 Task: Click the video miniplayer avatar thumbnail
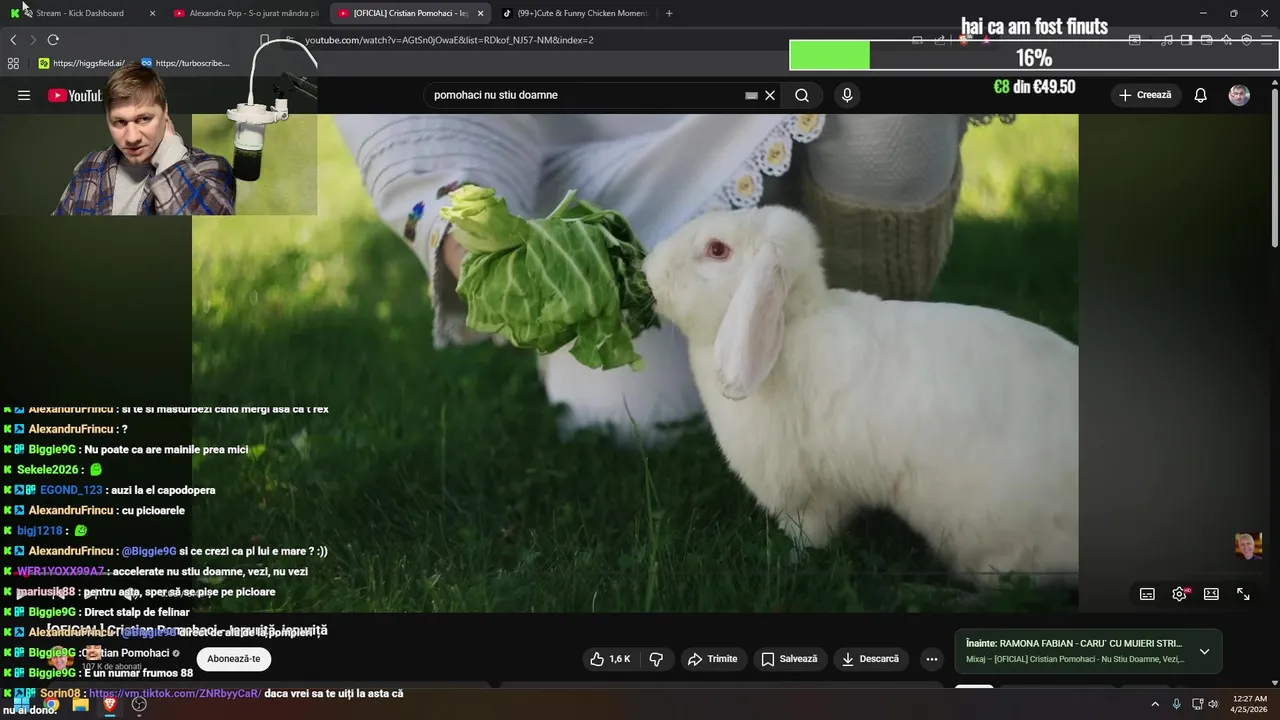pos(1248,546)
